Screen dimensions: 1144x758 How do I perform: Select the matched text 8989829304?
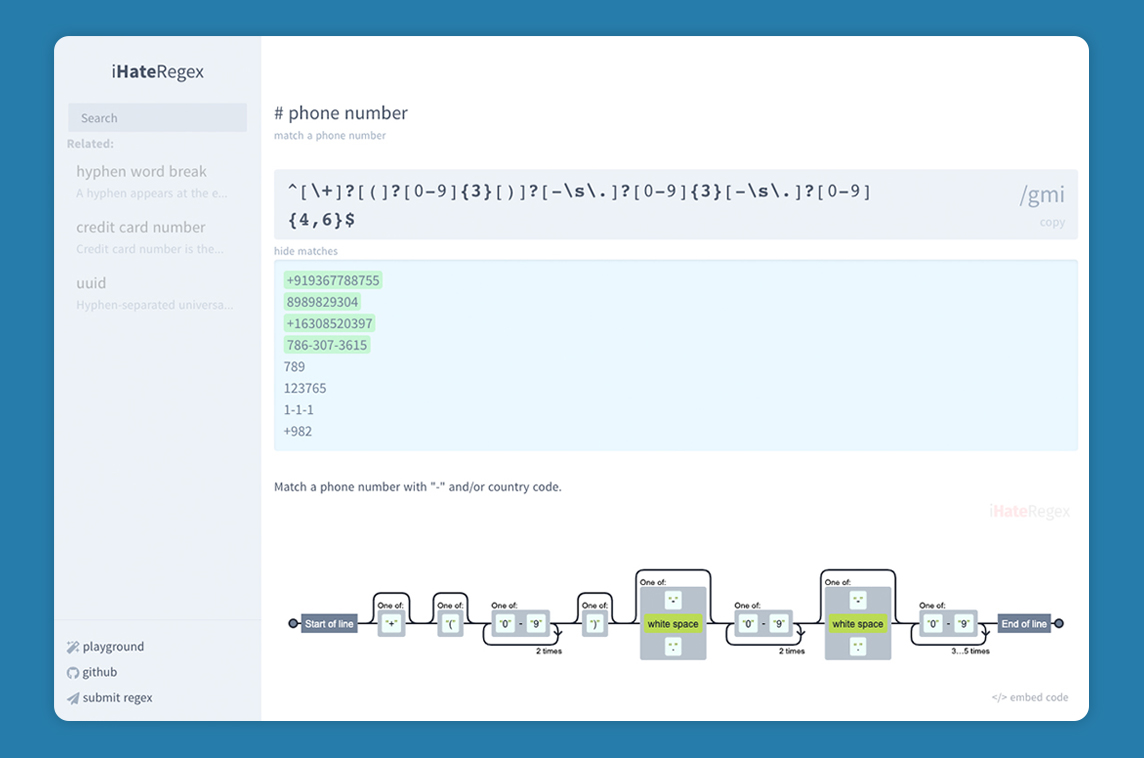[x=322, y=302]
